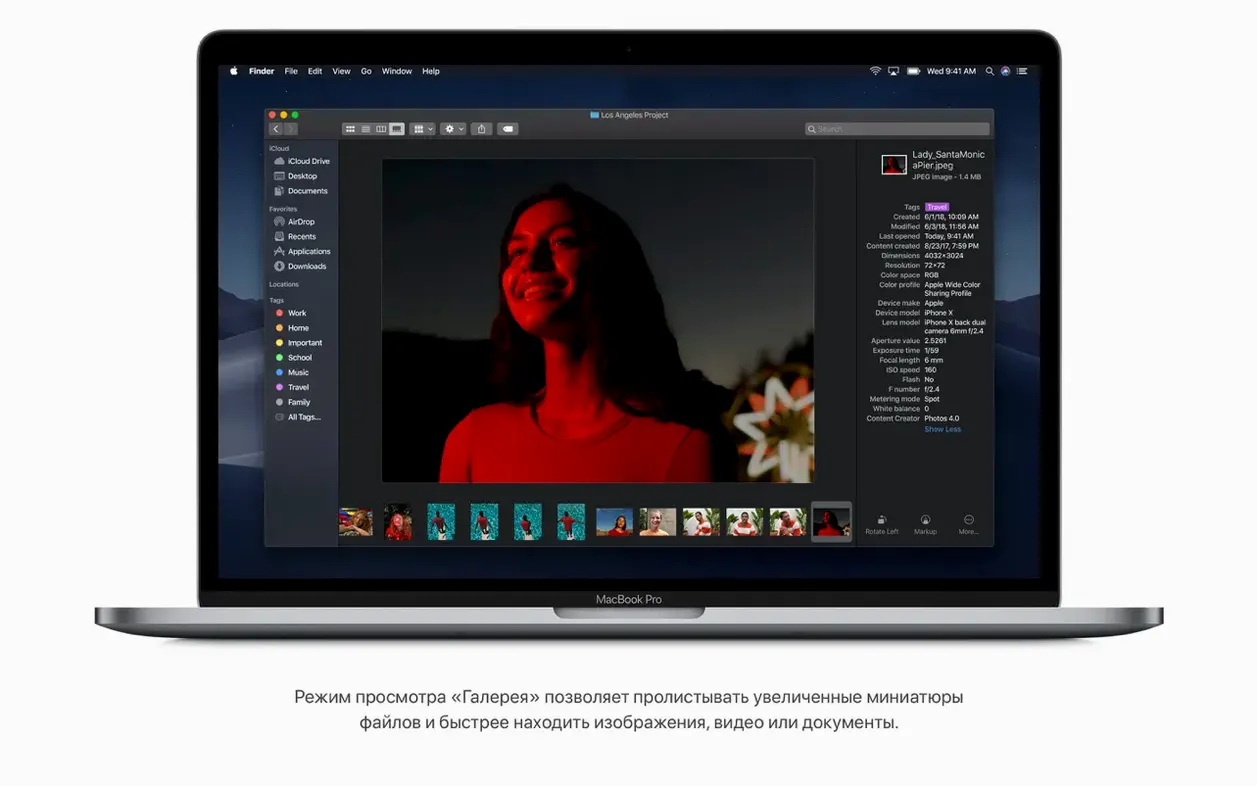Open the View menu
The image size is (1257, 786).
341,71
